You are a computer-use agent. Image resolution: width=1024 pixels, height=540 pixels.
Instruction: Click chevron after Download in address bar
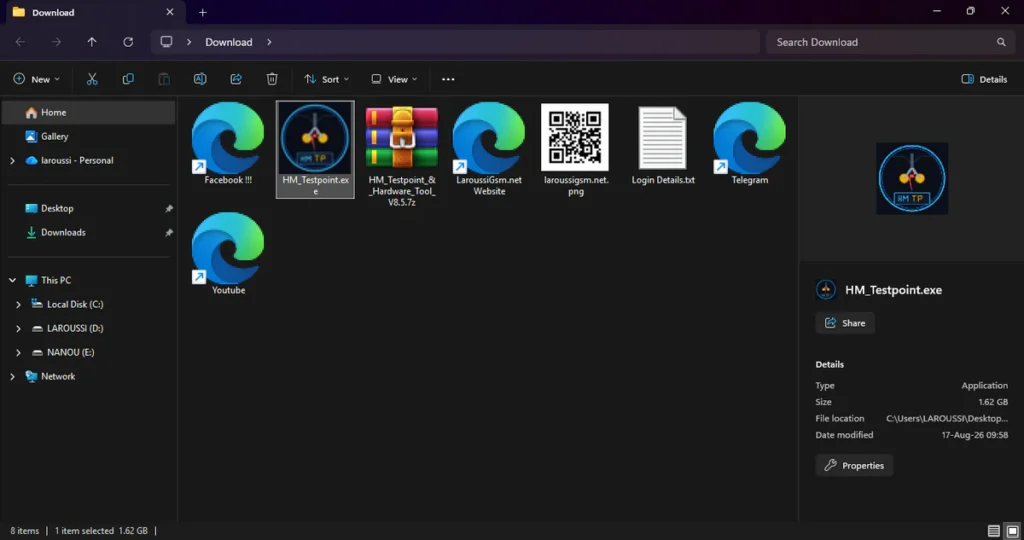(x=269, y=42)
